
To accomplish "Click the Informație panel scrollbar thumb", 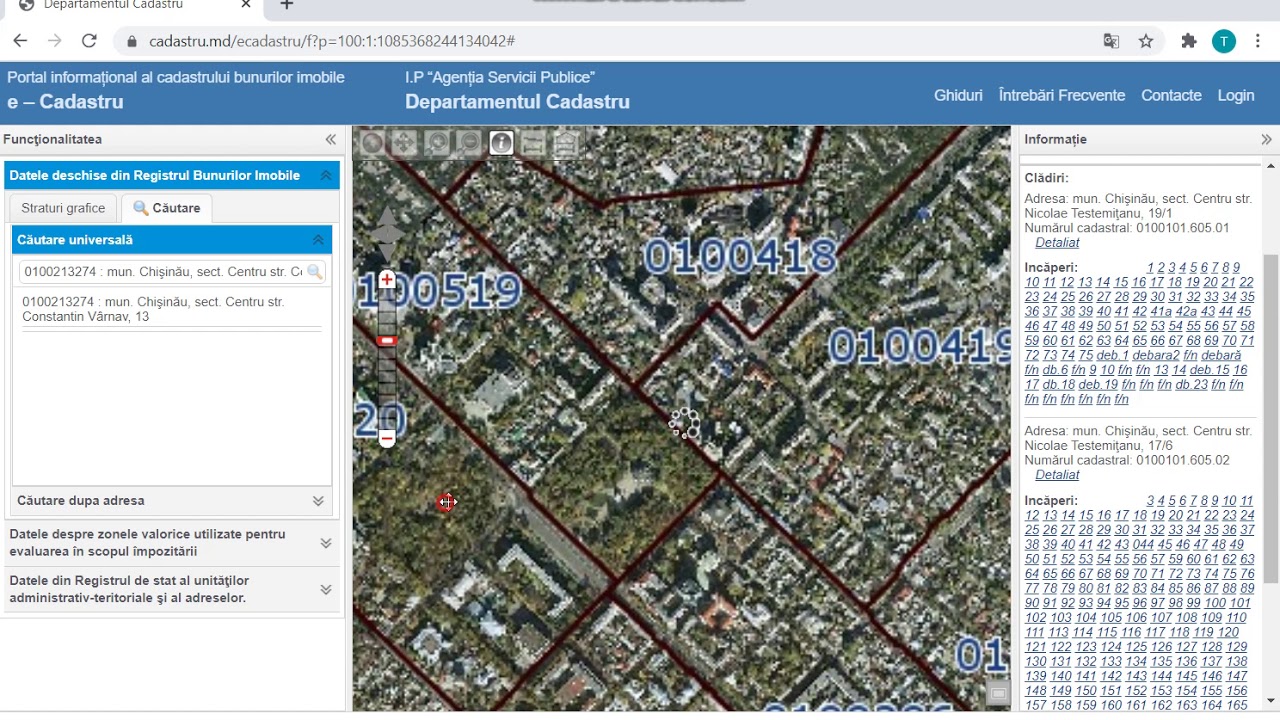I will pos(1271,418).
